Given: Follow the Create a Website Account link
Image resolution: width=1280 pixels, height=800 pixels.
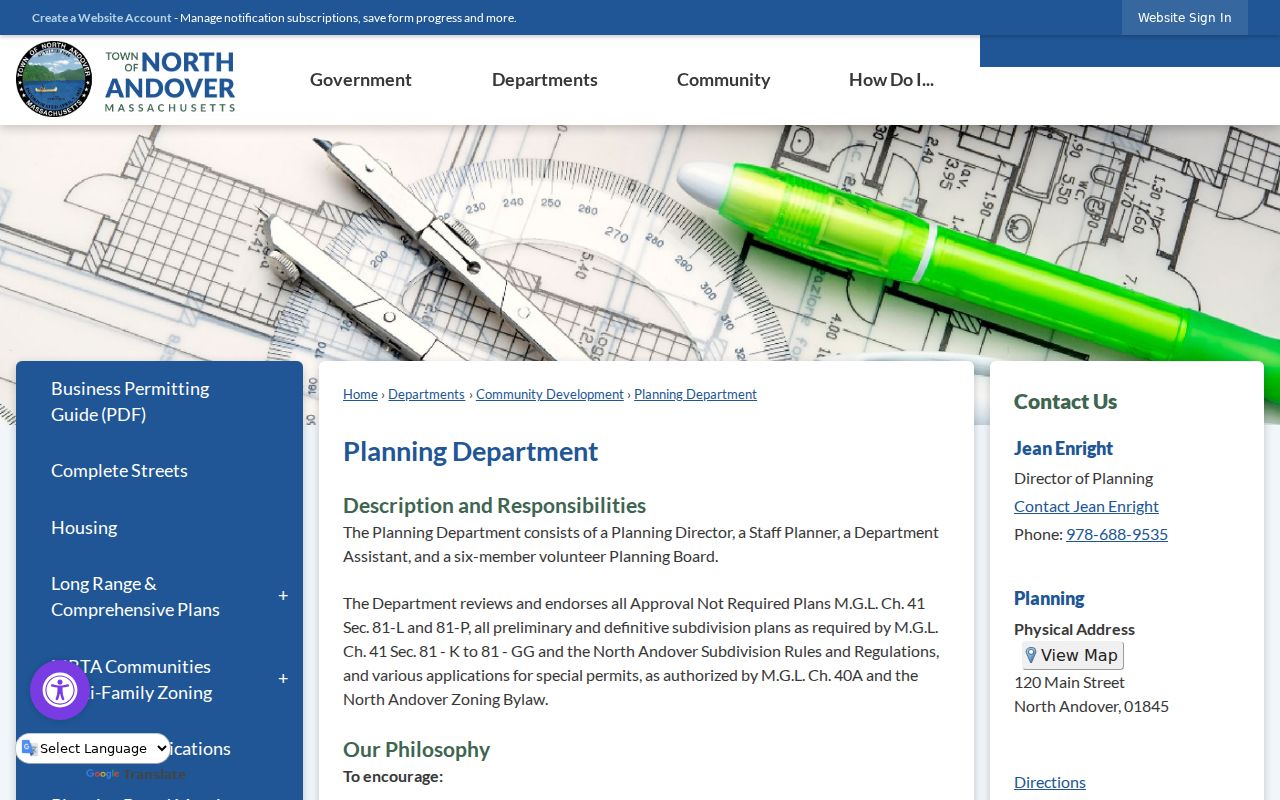Looking at the screenshot, I should (102, 18).
